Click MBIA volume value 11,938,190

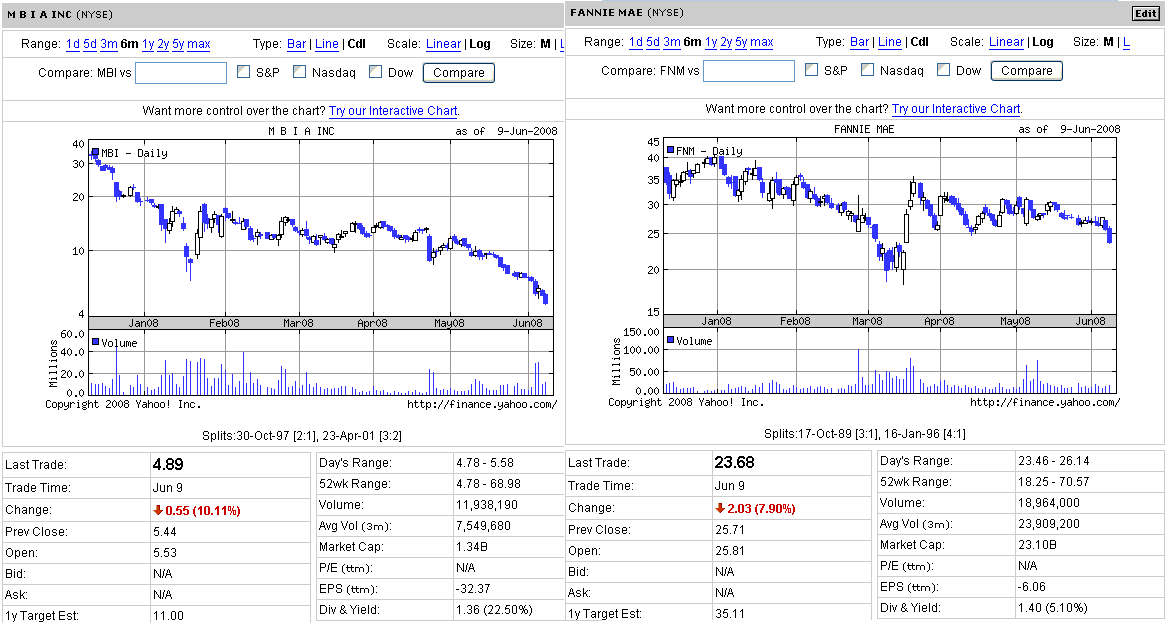(486, 506)
